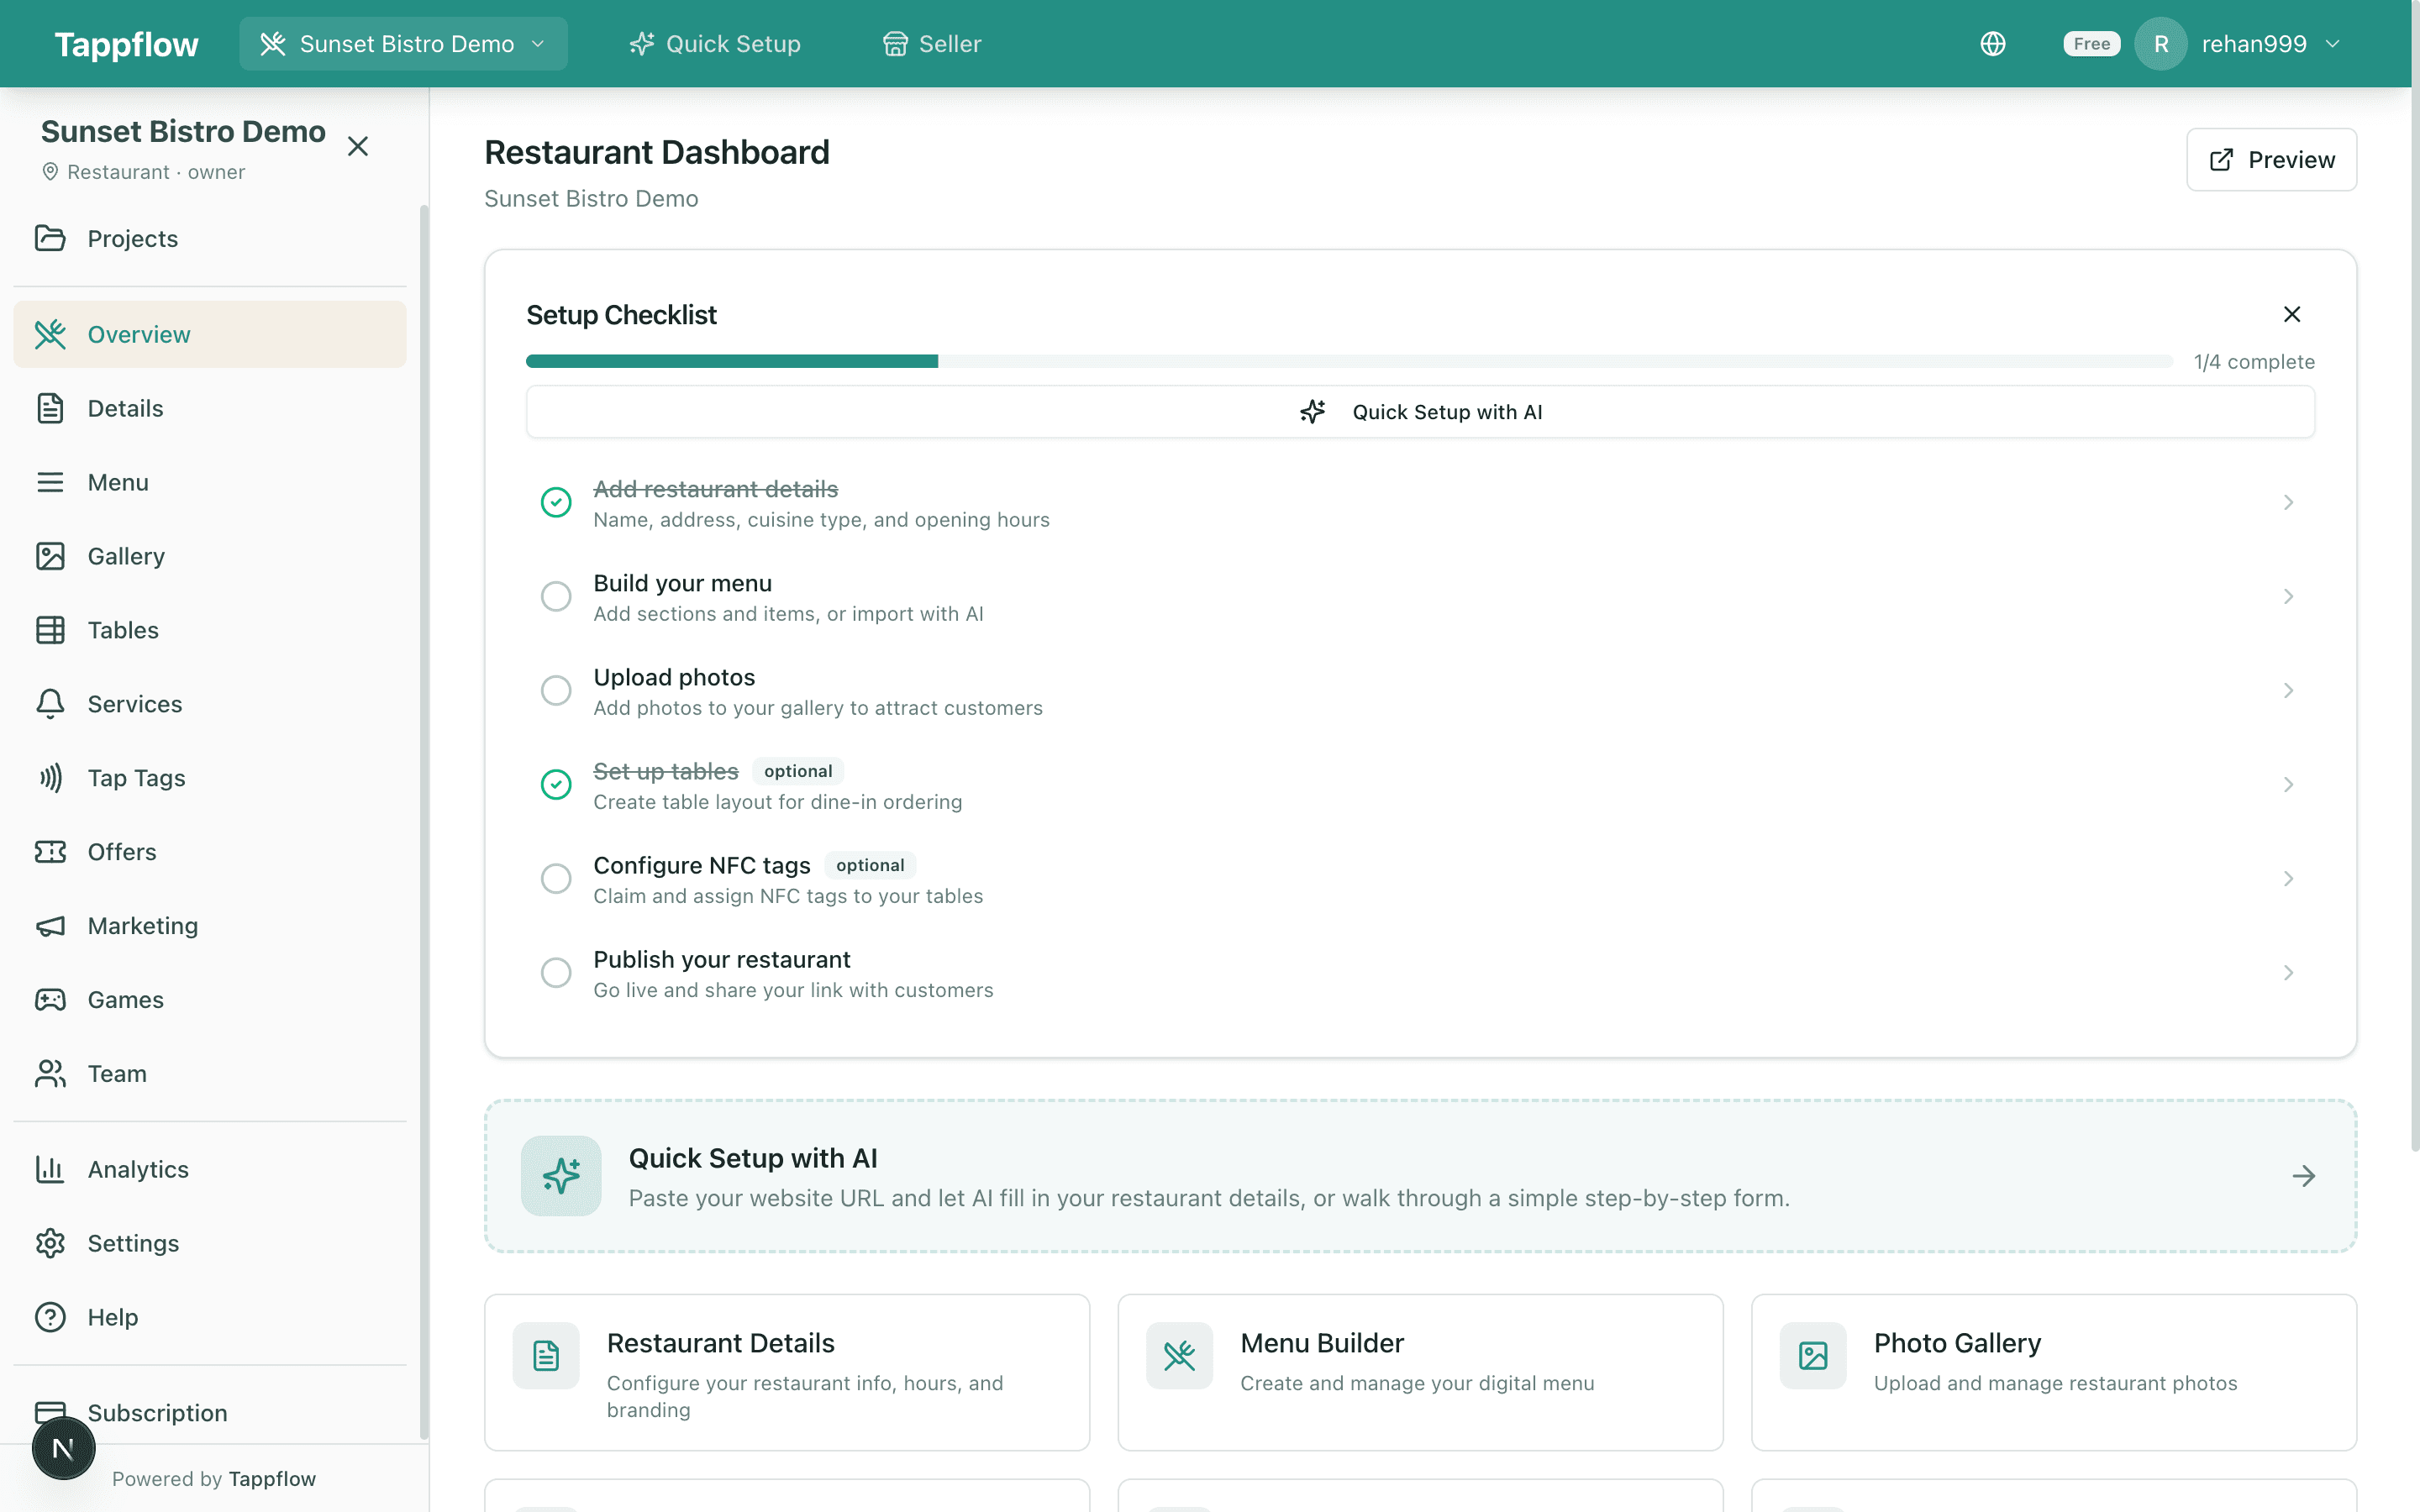Open Quick Setup from the top bar
This screenshot has width=2420, height=1512.
click(714, 43)
